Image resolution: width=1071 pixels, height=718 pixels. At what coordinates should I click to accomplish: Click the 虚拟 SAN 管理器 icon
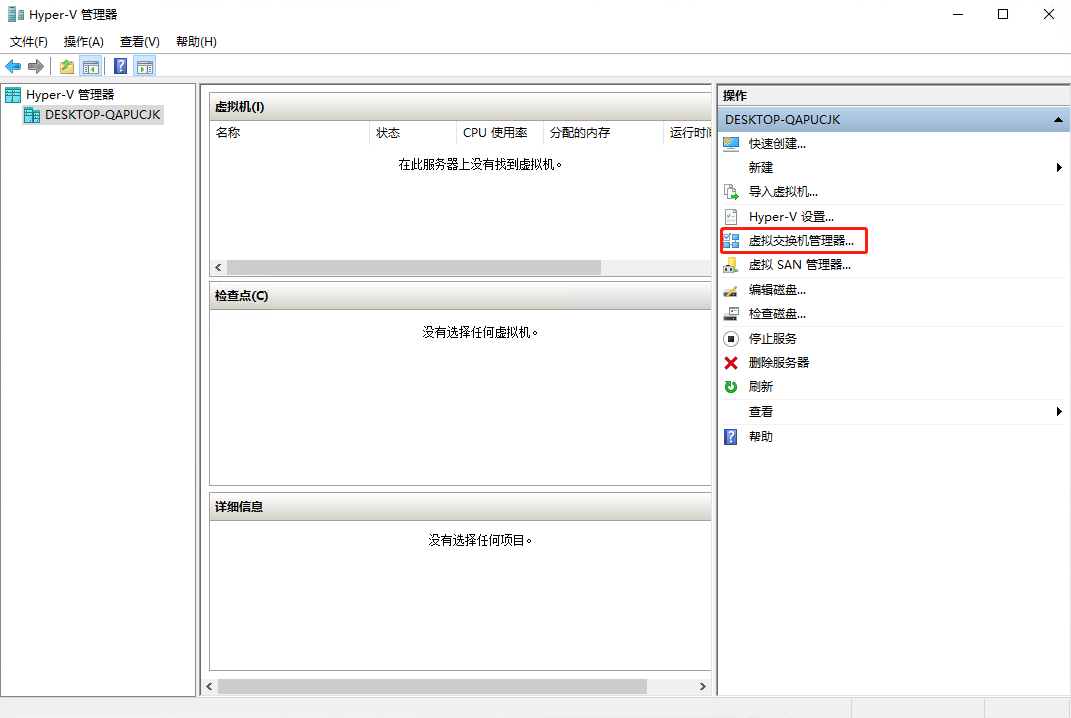731,264
